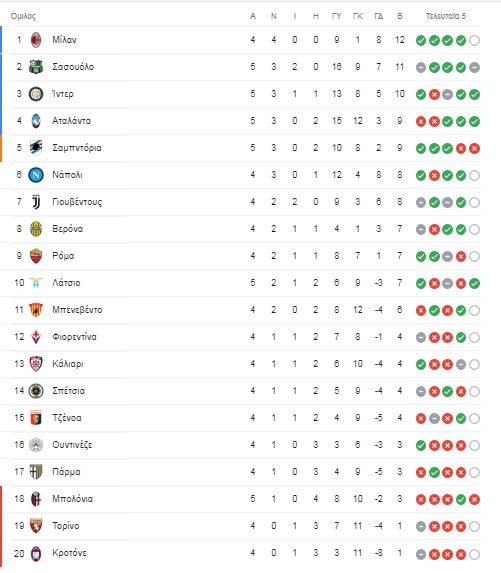Image resolution: width=501 pixels, height=573 pixels.
Task: Click the Fiorentina club crest
Action: (x=36, y=337)
